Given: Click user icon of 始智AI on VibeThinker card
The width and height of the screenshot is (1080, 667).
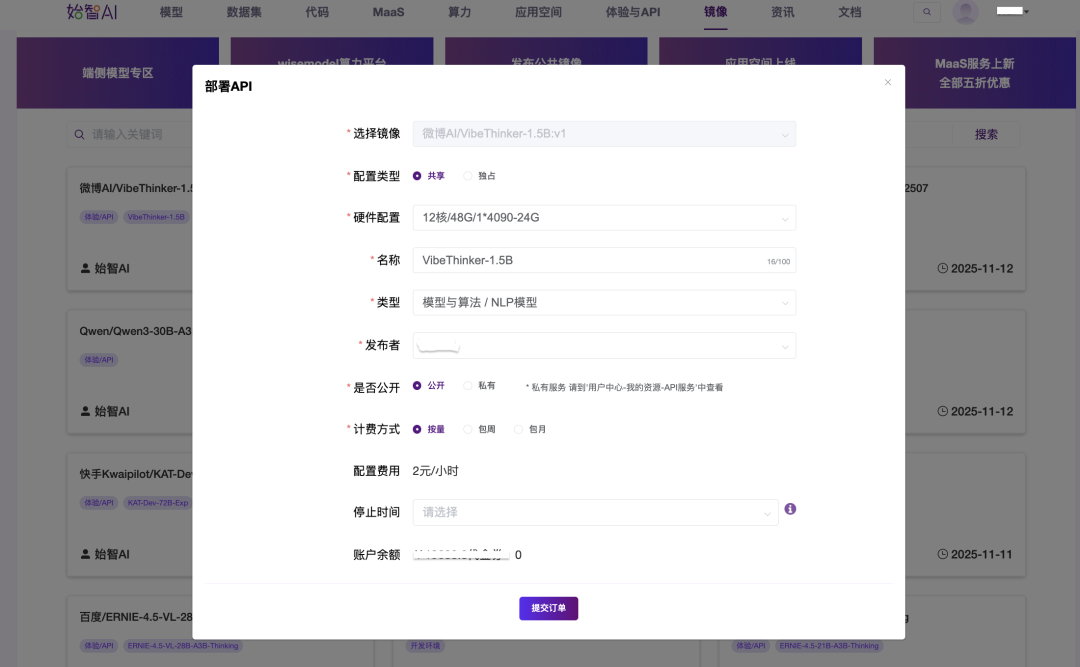Looking at the screenshot, I should [x=85, y=268].
